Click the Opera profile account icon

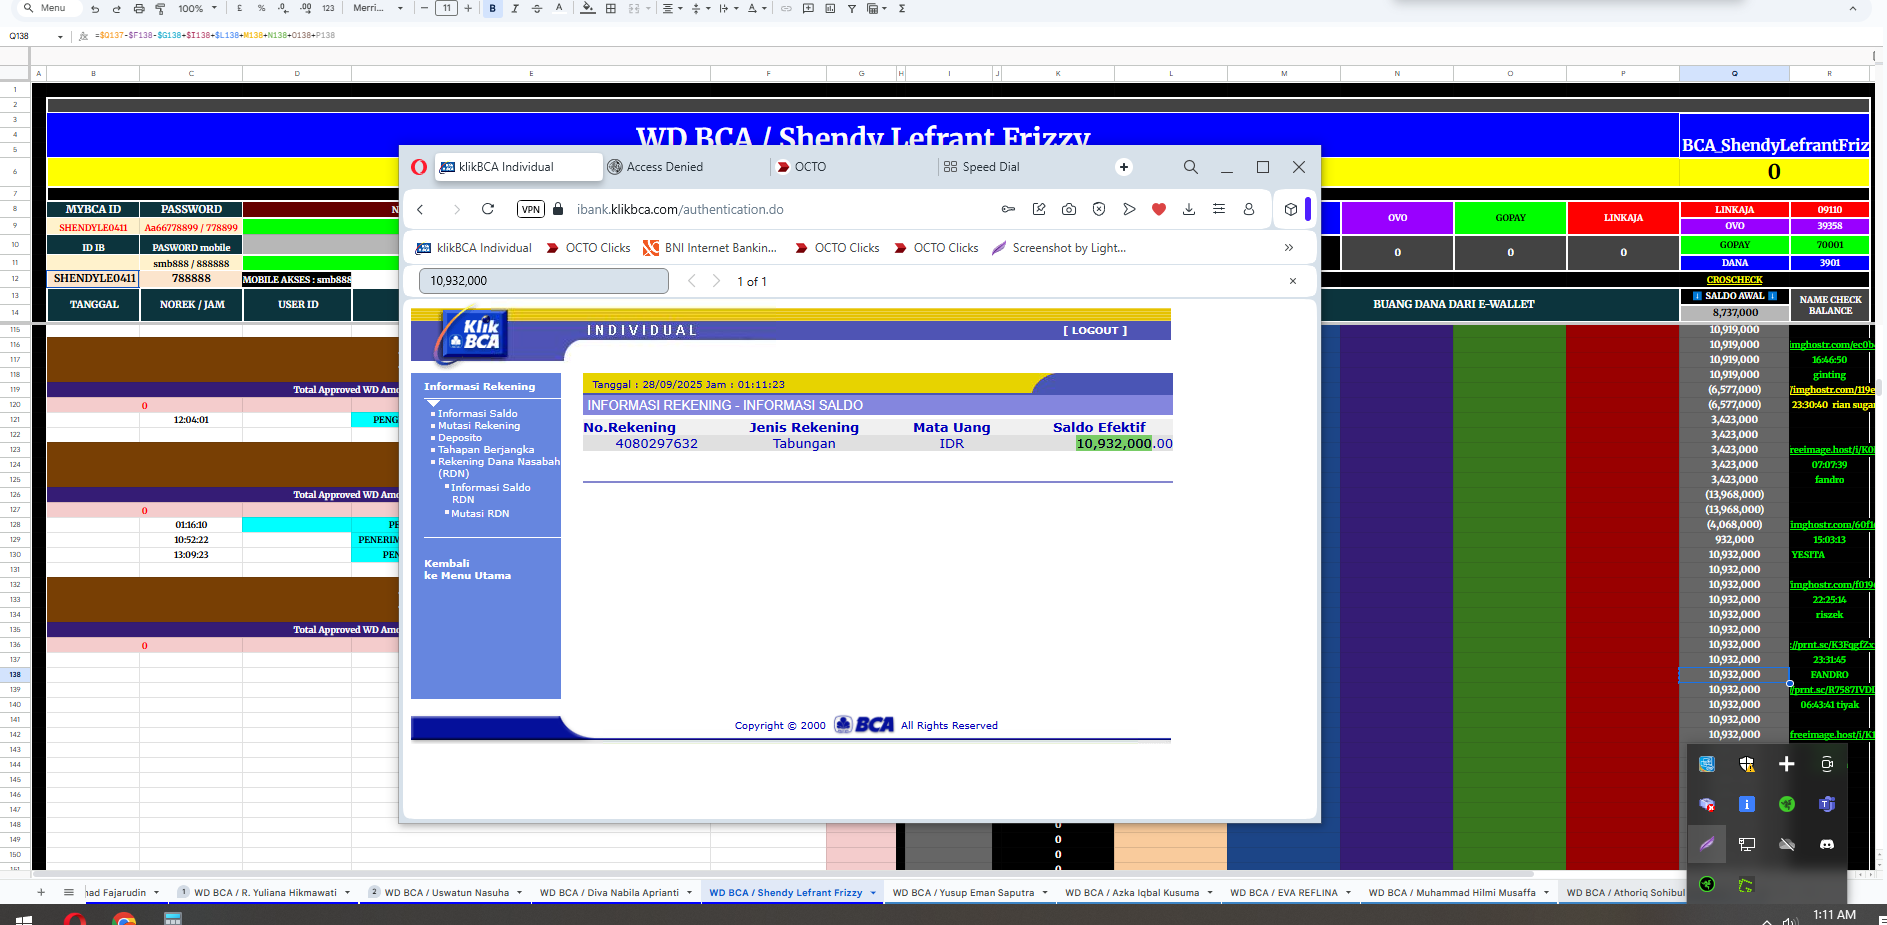(1249, 209)
